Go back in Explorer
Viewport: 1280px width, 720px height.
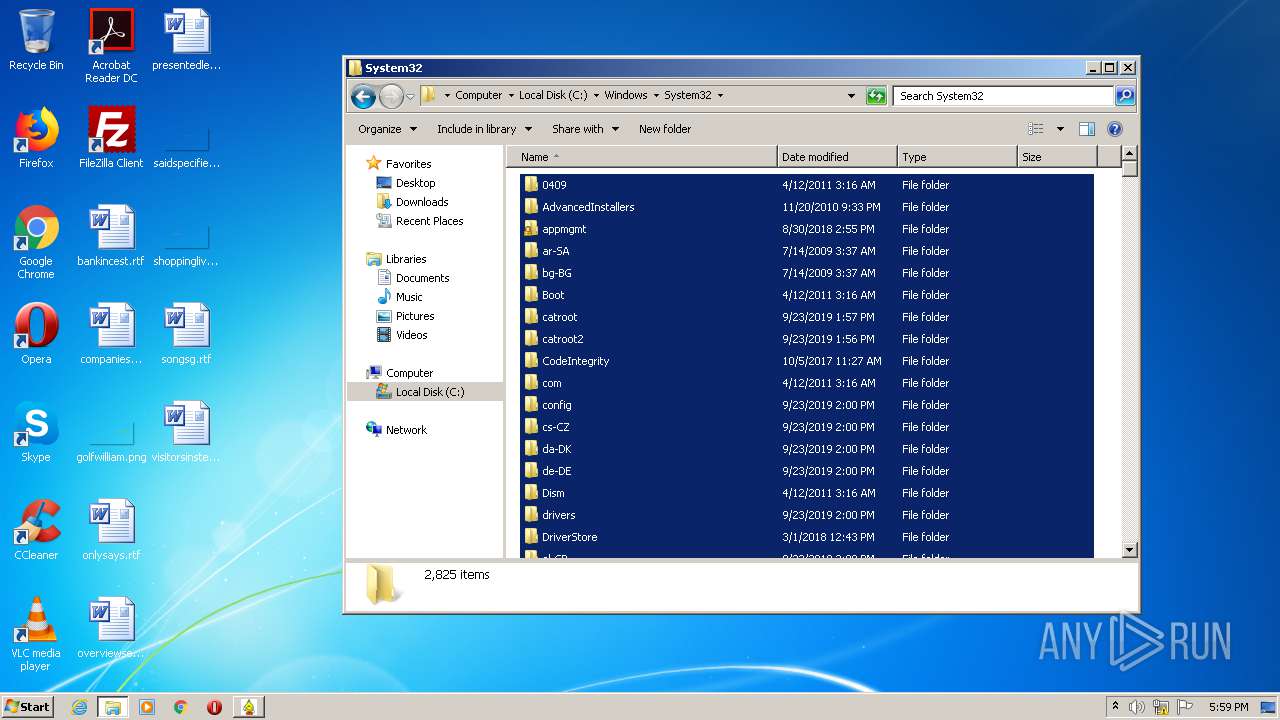363,96
